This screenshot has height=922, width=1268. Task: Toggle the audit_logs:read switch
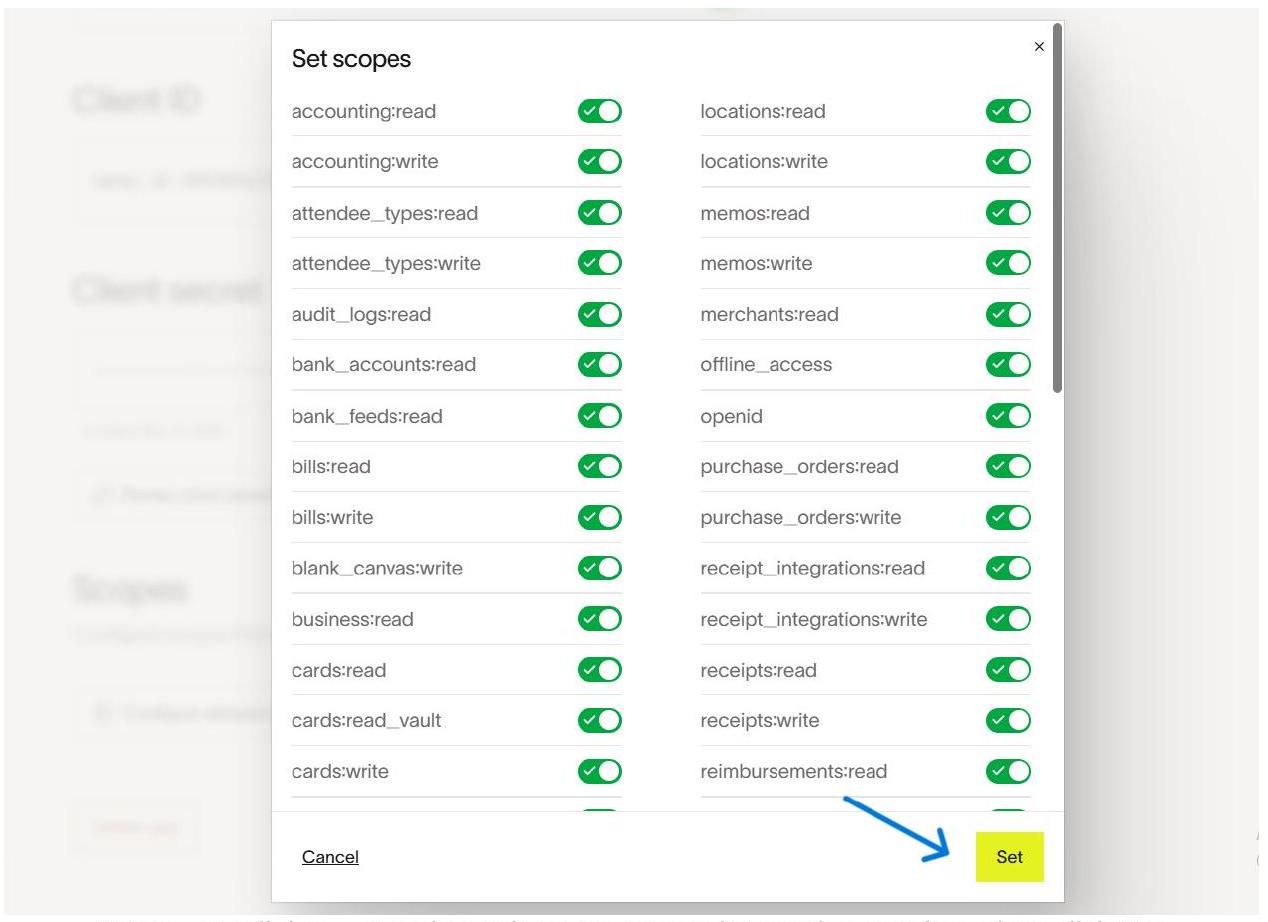point(600,314)
